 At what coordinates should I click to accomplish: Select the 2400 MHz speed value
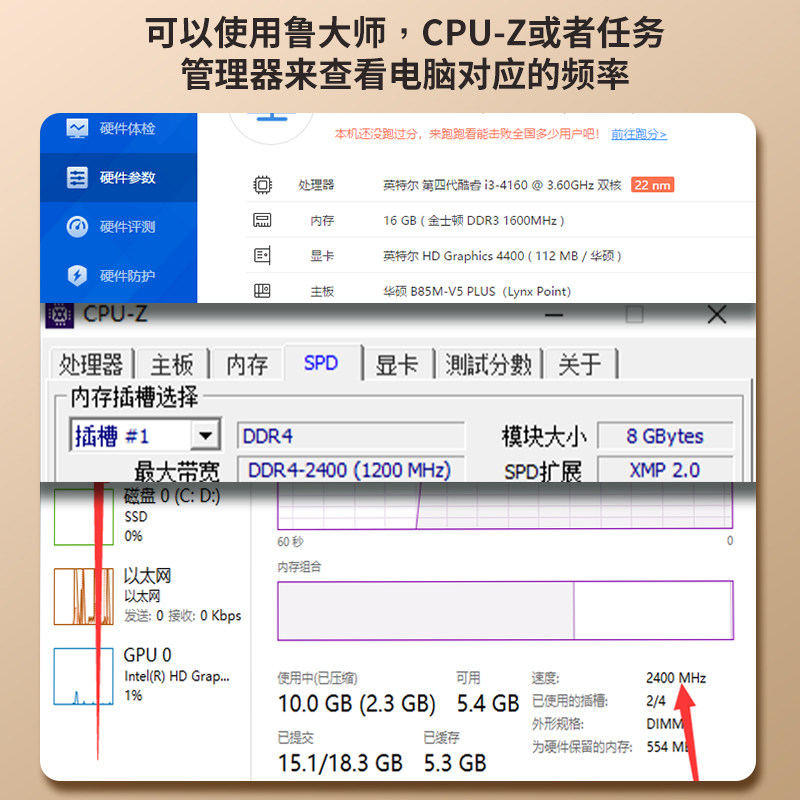(676, 678)
